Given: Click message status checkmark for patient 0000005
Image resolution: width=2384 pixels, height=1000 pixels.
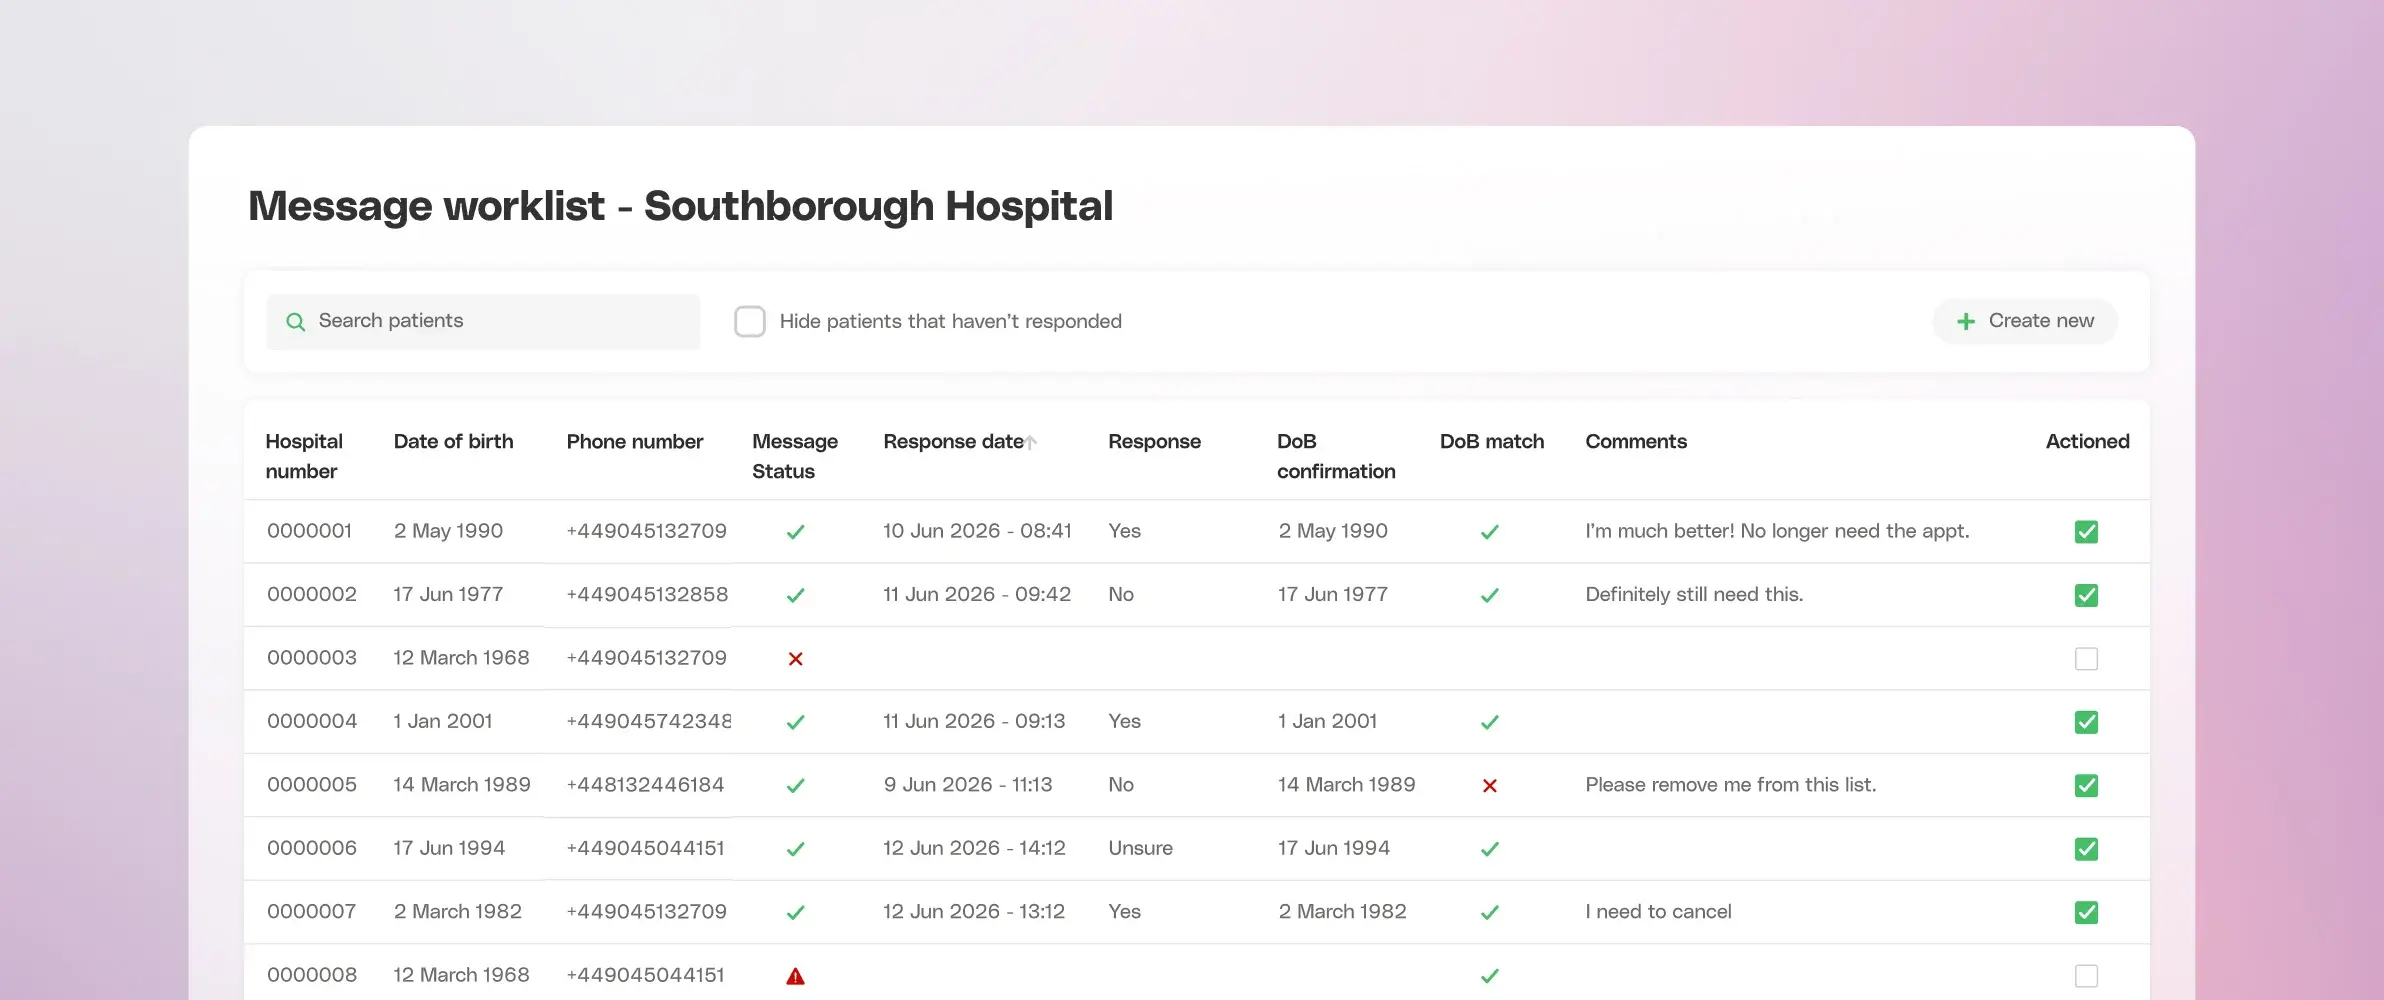Looking at the screenshot, I should coord(795,785).
